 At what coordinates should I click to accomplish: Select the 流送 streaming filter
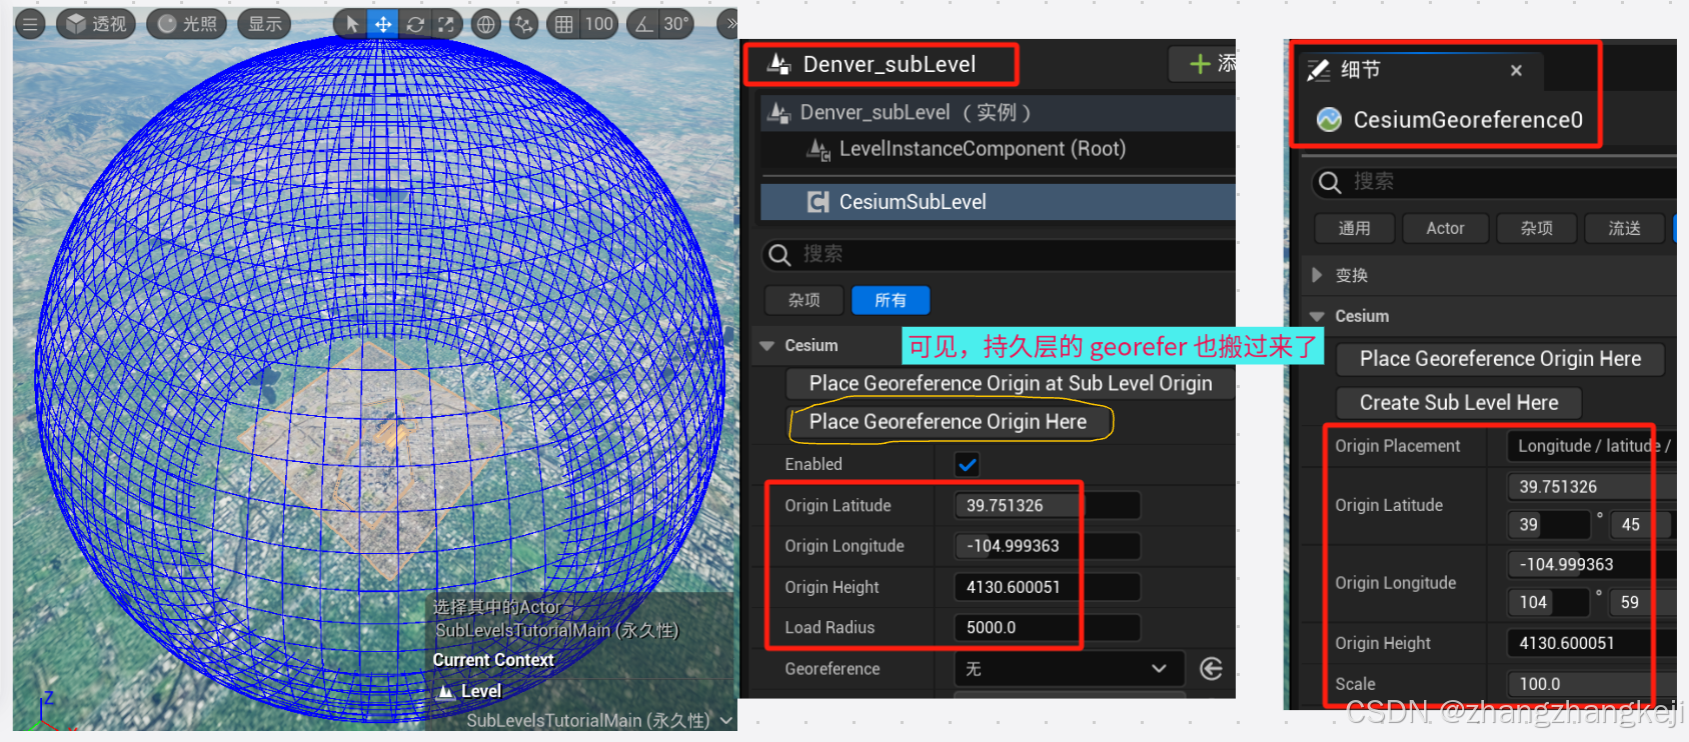tap(1624, 228)
